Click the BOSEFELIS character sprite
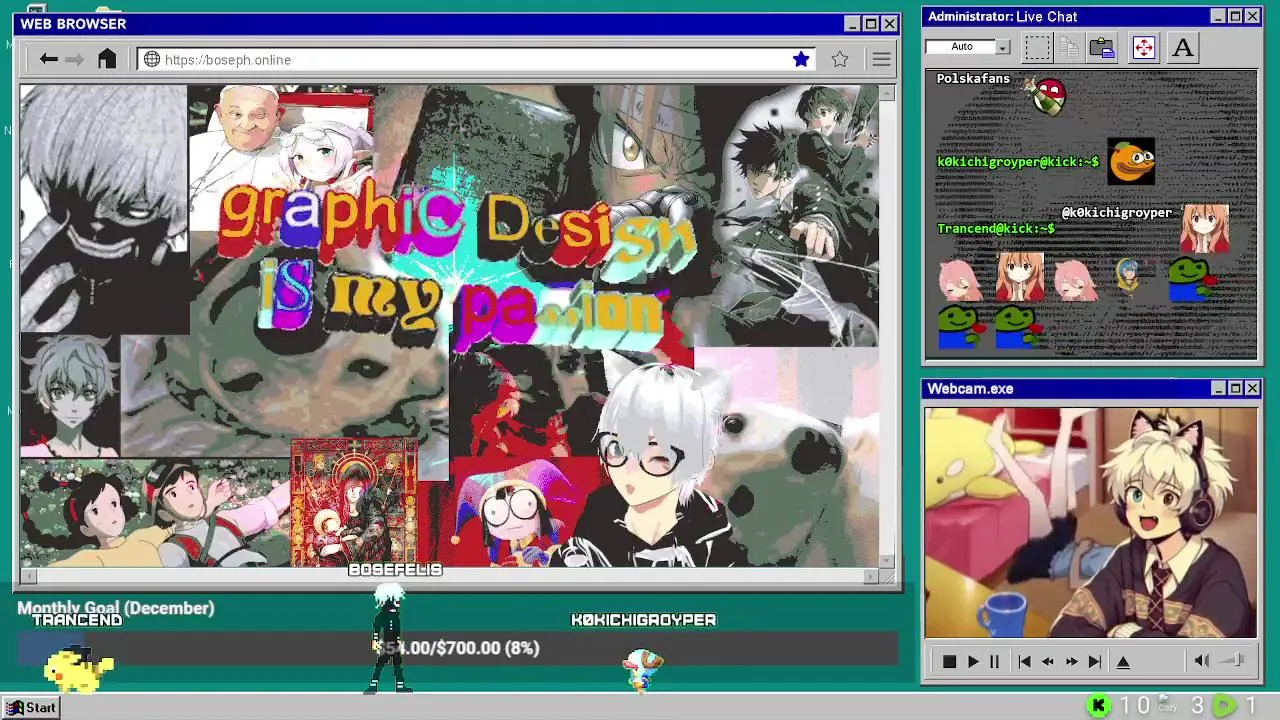1280x720 pixels. (x=388, y=640)
